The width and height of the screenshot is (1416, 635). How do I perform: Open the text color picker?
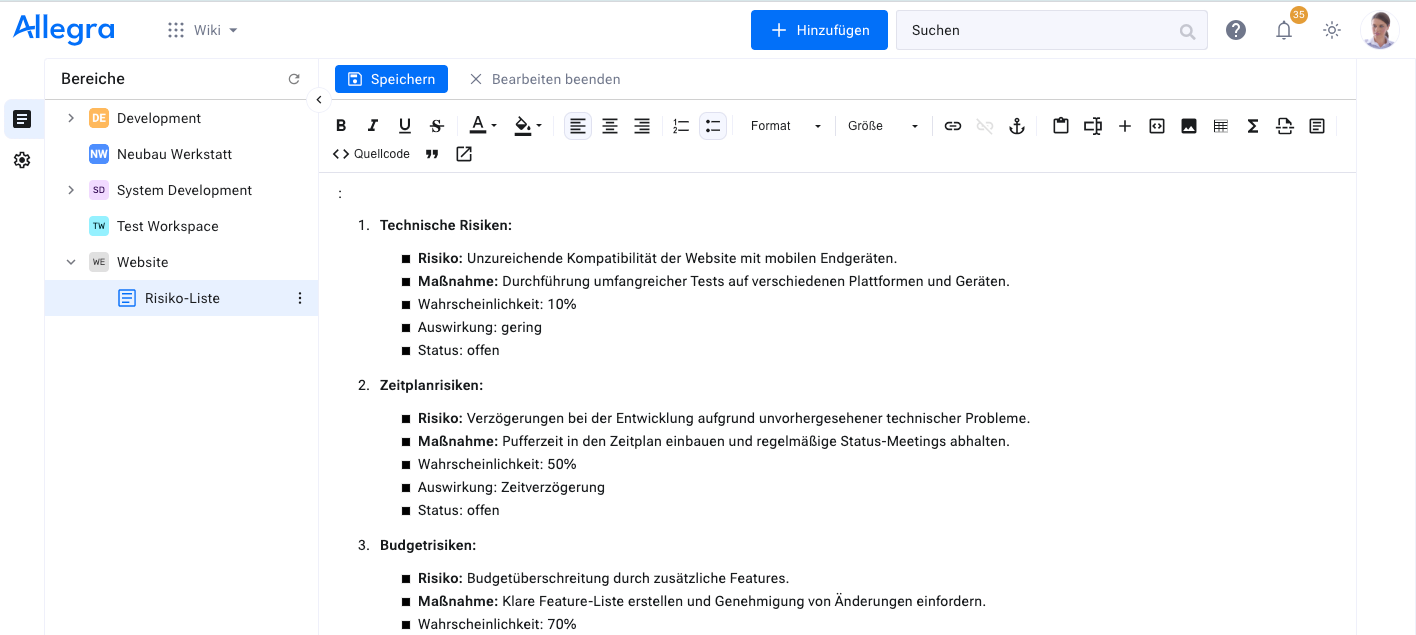(483, 126)
